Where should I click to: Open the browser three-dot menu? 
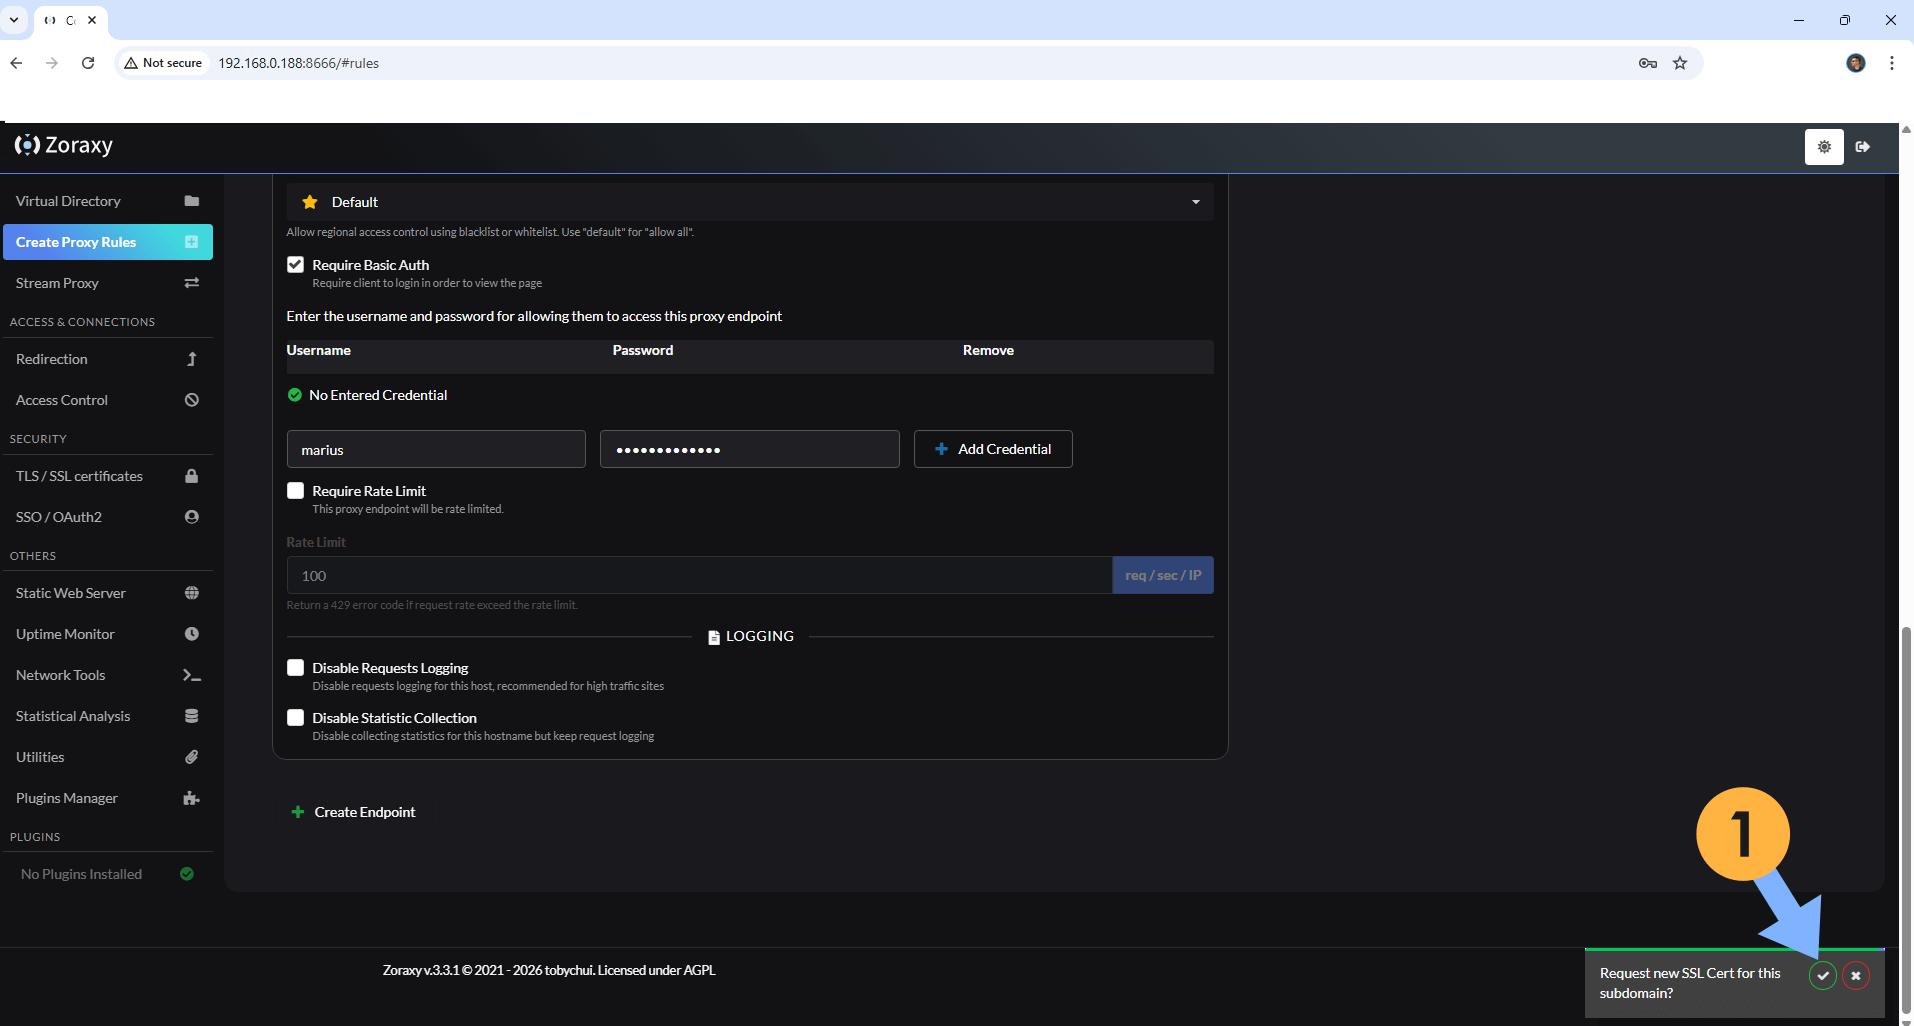pos(1891,63)
